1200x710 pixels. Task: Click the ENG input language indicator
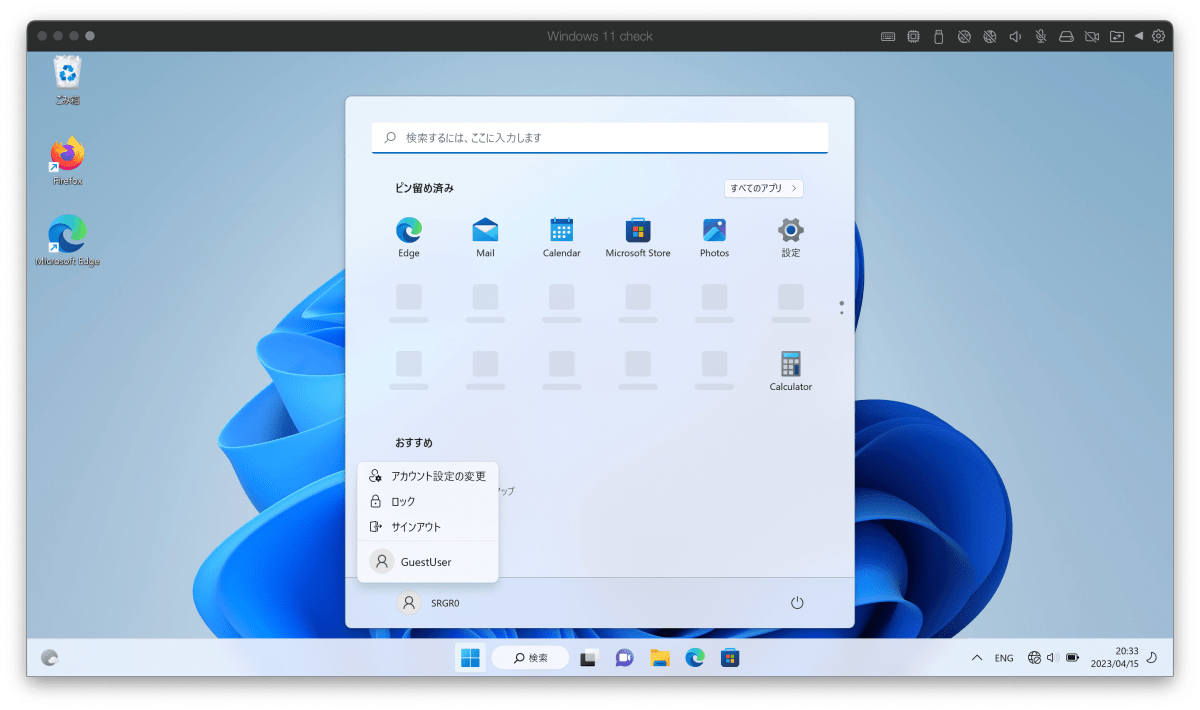point(1004,658)
